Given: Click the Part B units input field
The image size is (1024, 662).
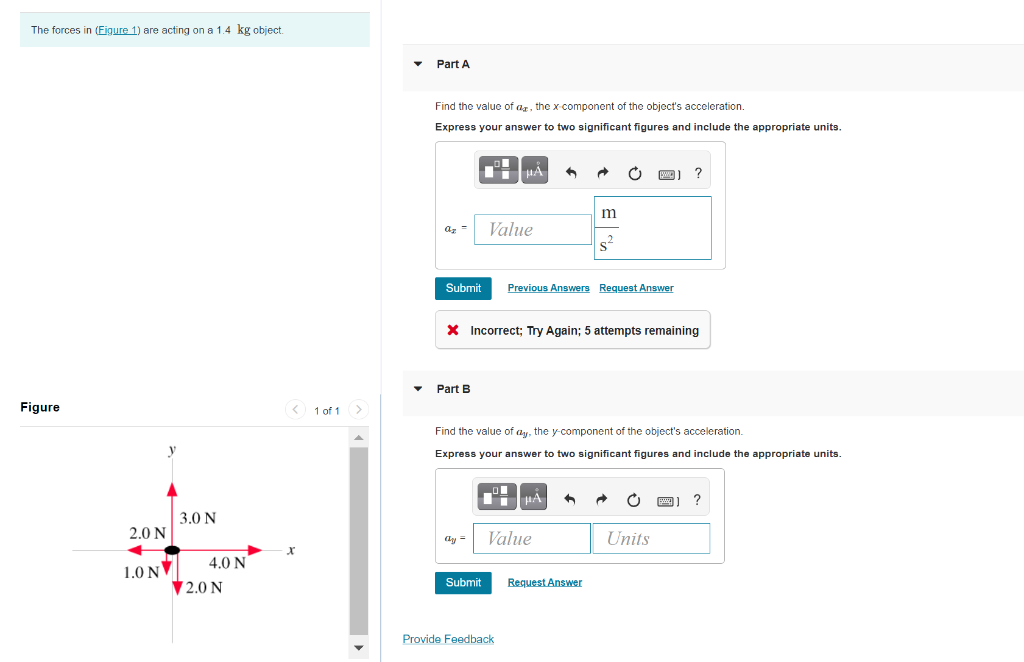Looking at the screenshot, I should [651, 539].
